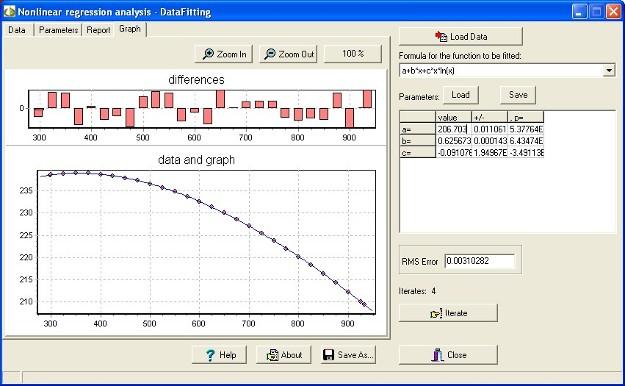Click the magnifier icon on Zoom Out
The image size is (625, 386).
point(270,54)
